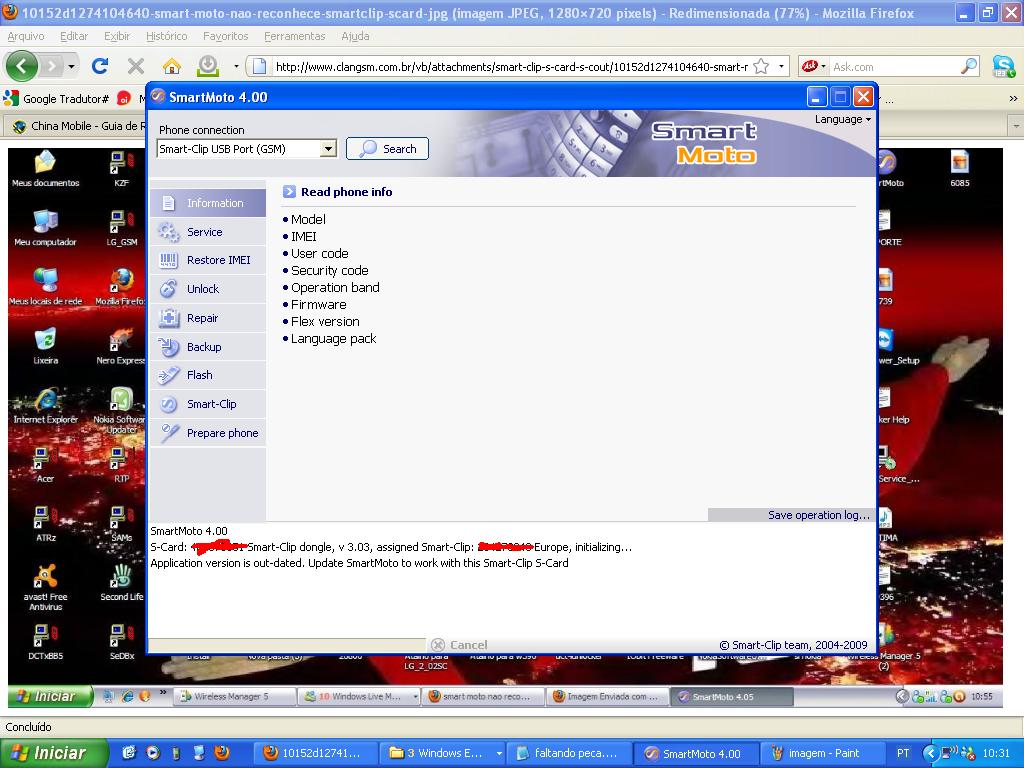
Task: Open the Firefox history dropdown next to forward
Action: pyautogui.click(x=71, y=66)
